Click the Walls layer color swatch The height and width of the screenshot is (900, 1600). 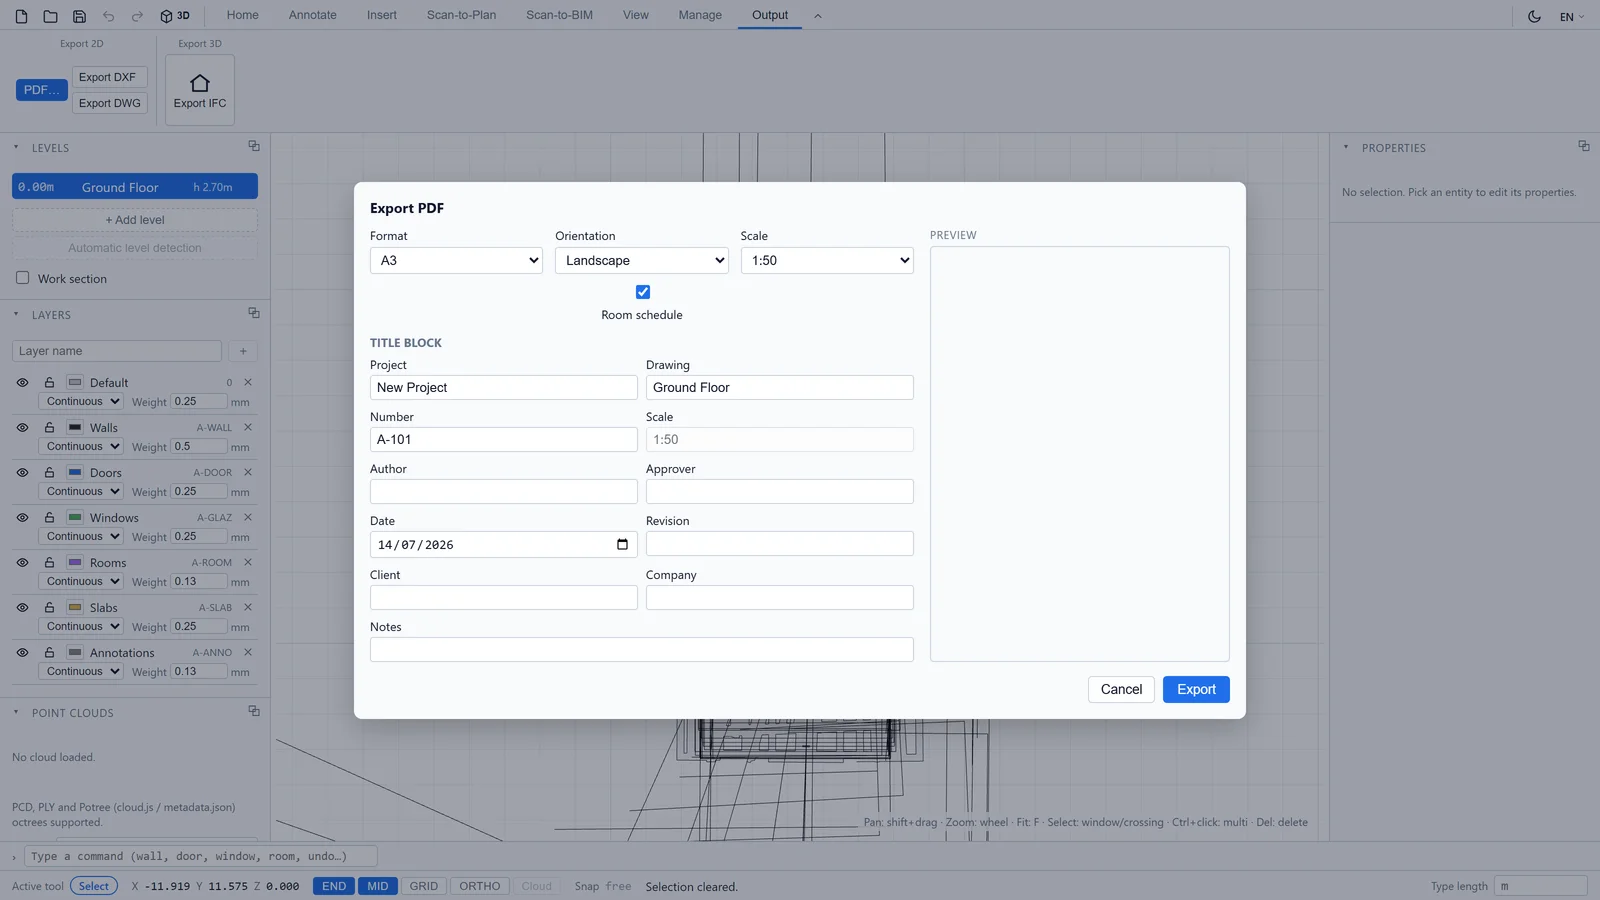click(x=75, y=427)
